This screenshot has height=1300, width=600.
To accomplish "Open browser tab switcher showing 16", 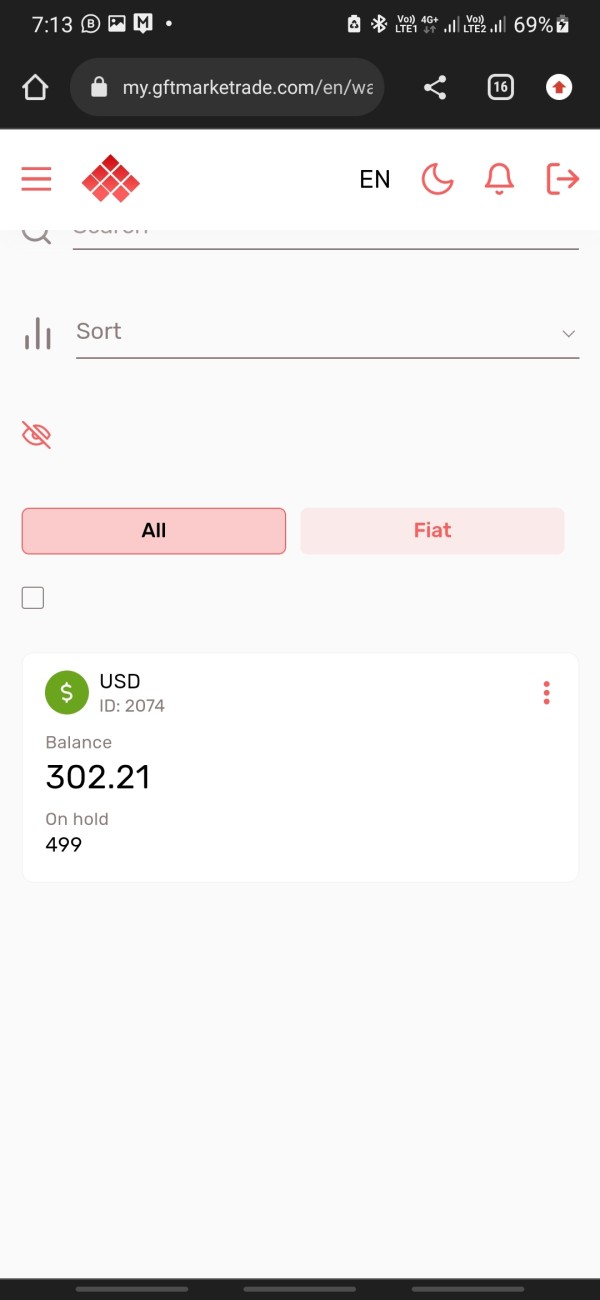I will [500, 88].
